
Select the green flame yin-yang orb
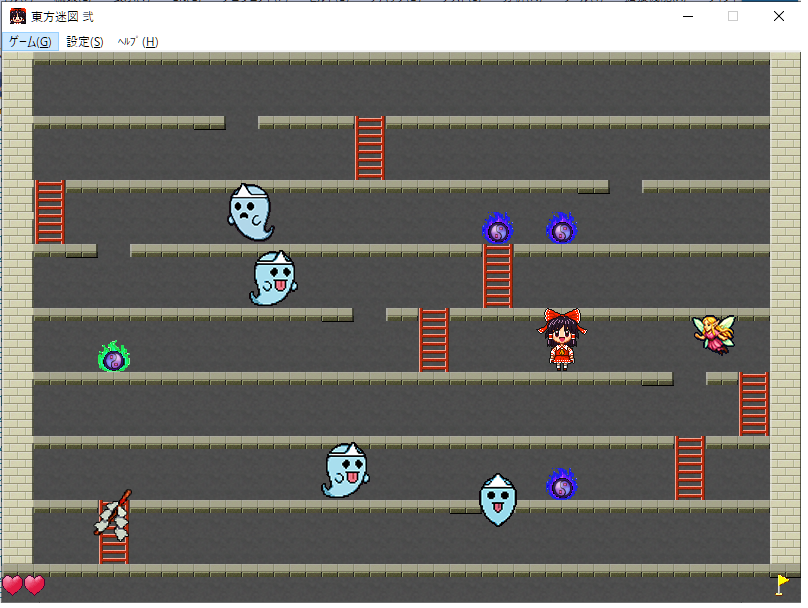114,357
